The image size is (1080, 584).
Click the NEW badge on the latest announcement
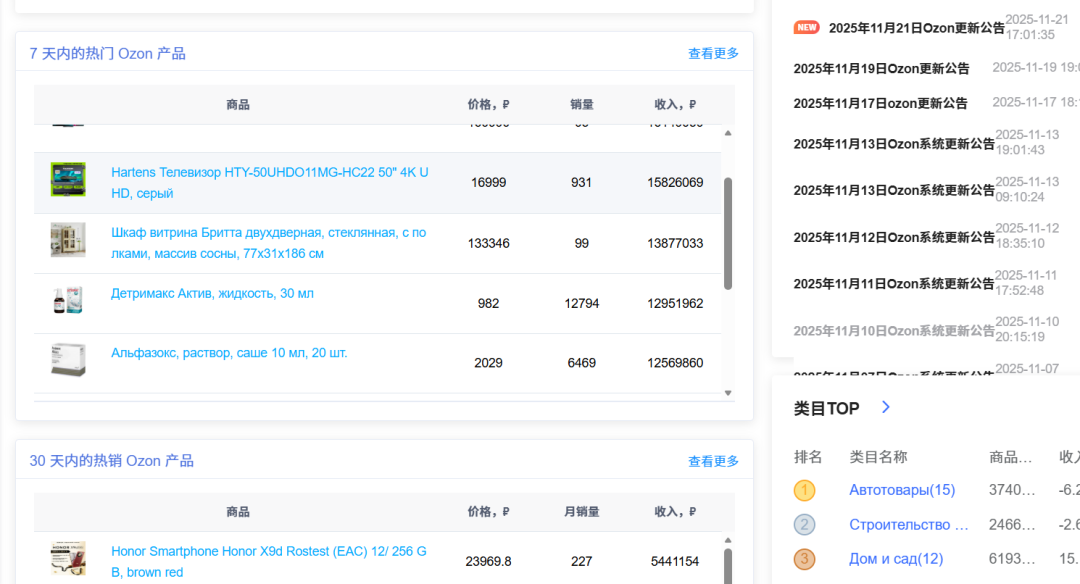[807, 28]
